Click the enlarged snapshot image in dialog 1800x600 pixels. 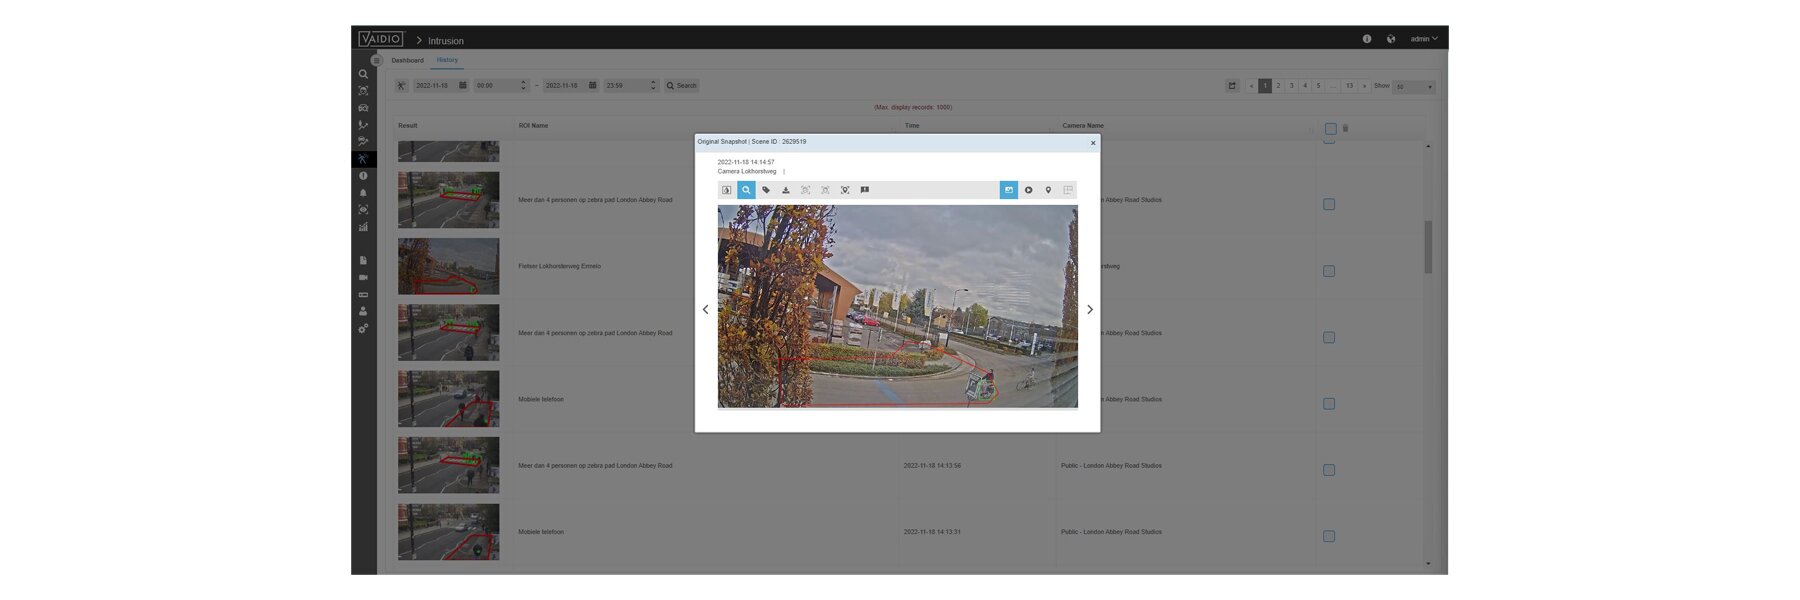point(898,307)
